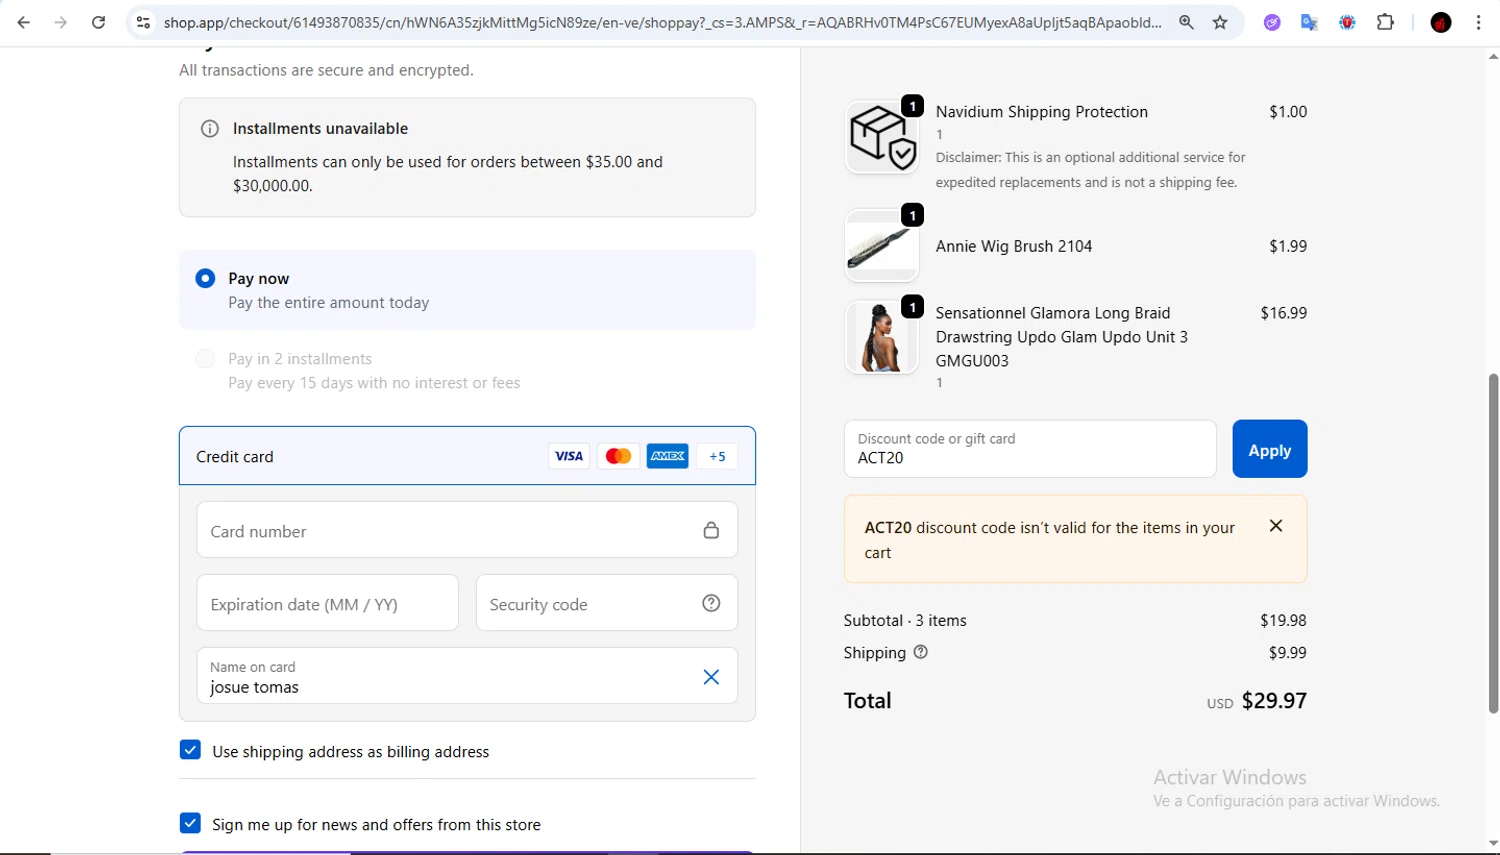This screenshot has height=855, width=1500.
Task: Open the purple circular extension icon
Action: coord(1272,22)
